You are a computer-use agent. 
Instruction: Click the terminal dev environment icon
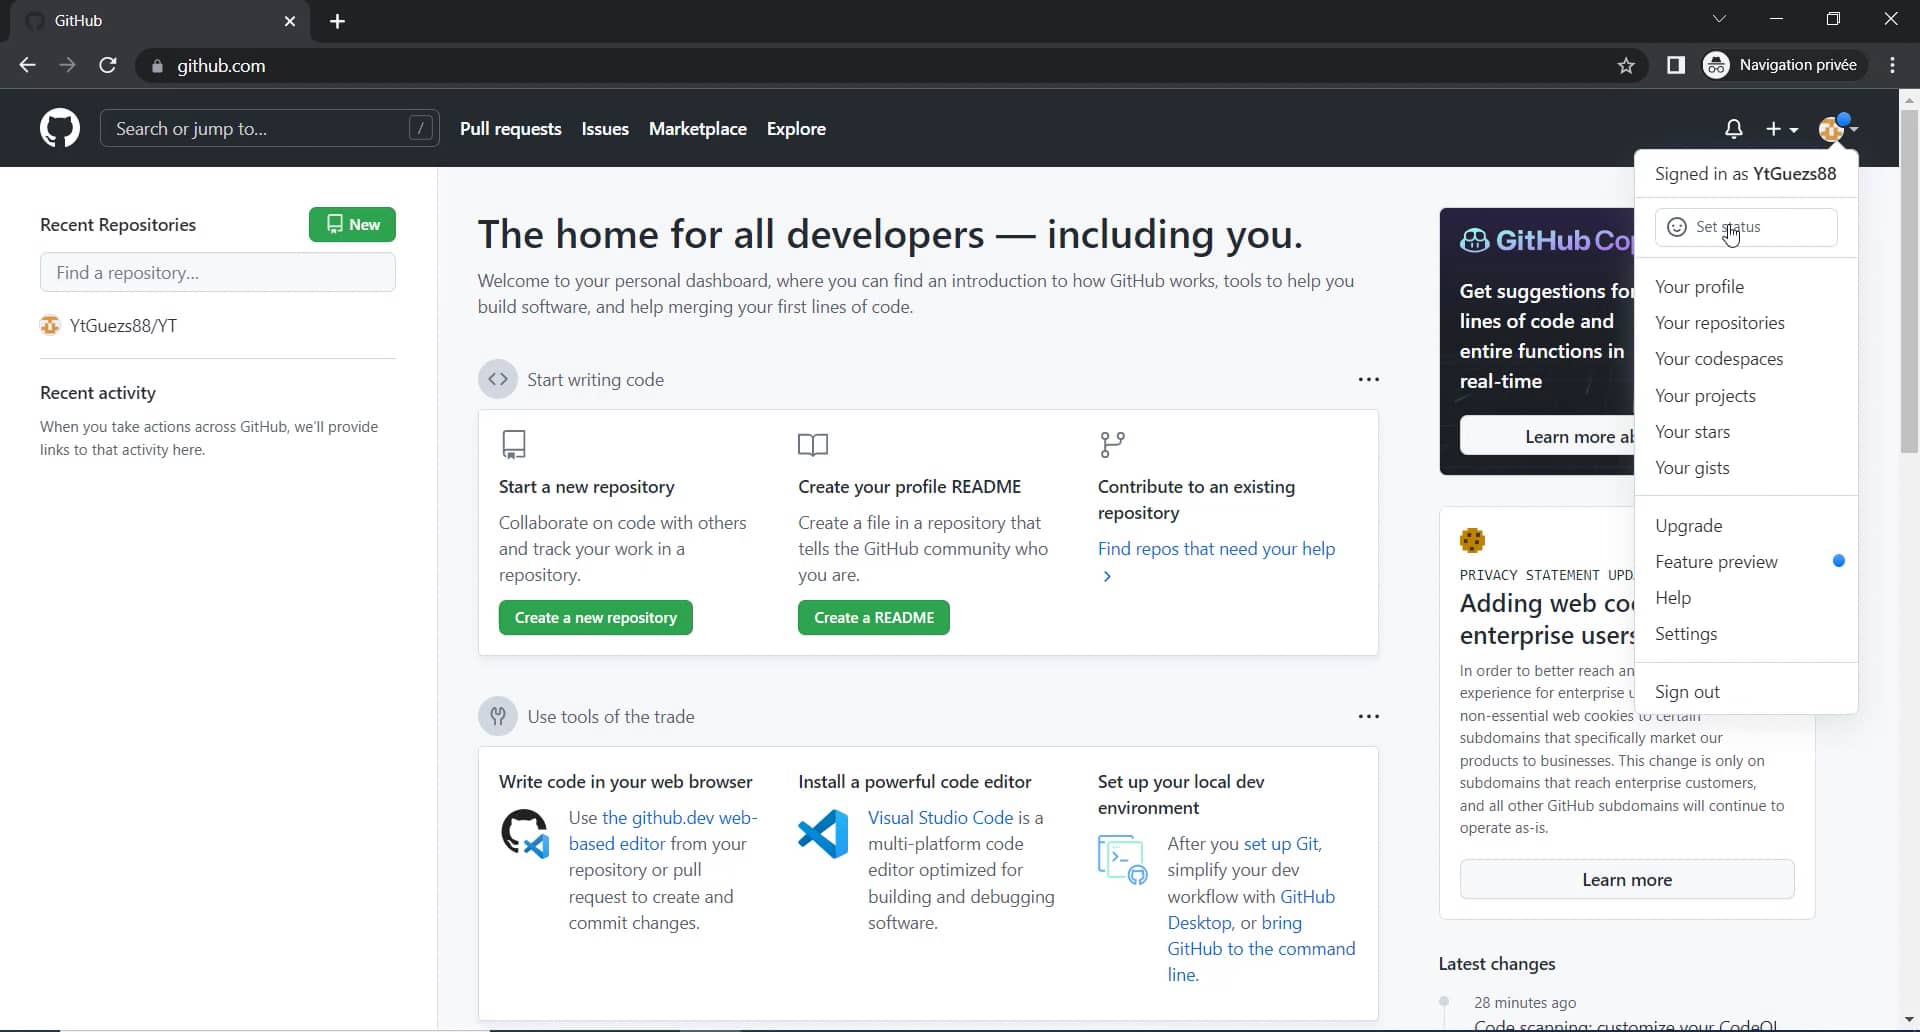(x=1122, y=860)
